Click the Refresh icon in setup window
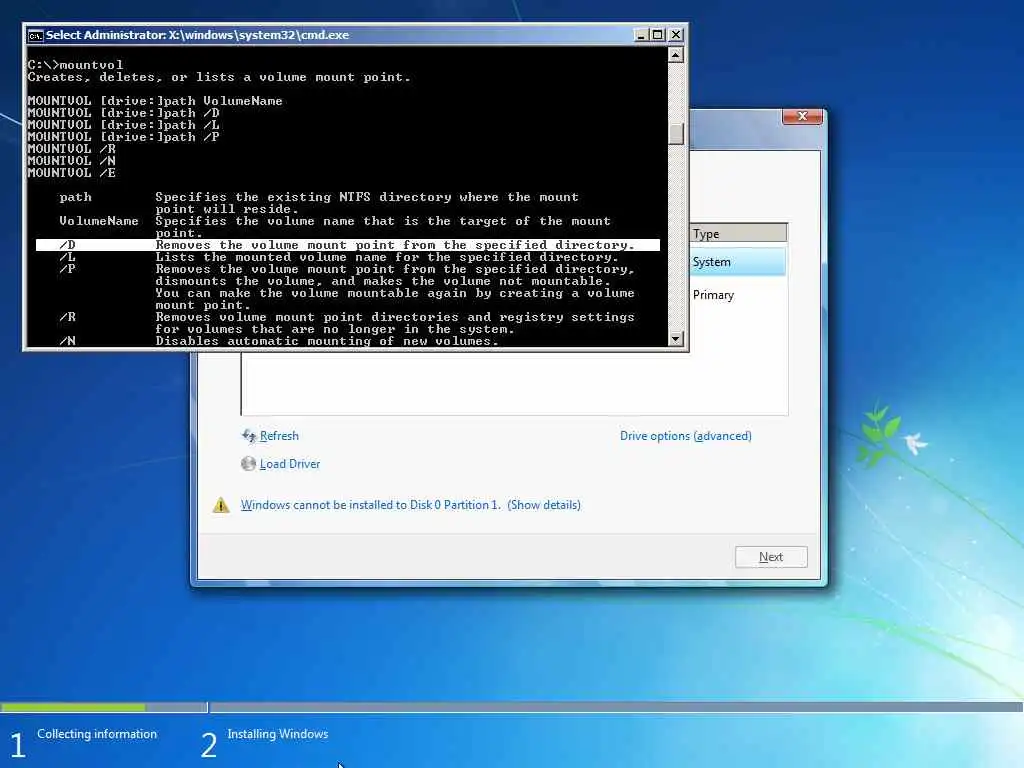The width and height of the screenshot is (1024, 768). tap(249, 436)
